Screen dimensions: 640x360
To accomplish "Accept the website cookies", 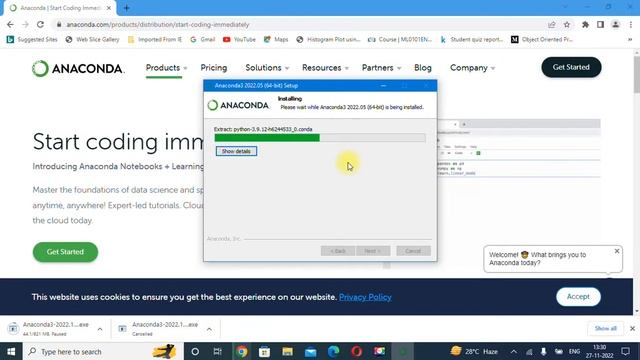I will [578, 297].
